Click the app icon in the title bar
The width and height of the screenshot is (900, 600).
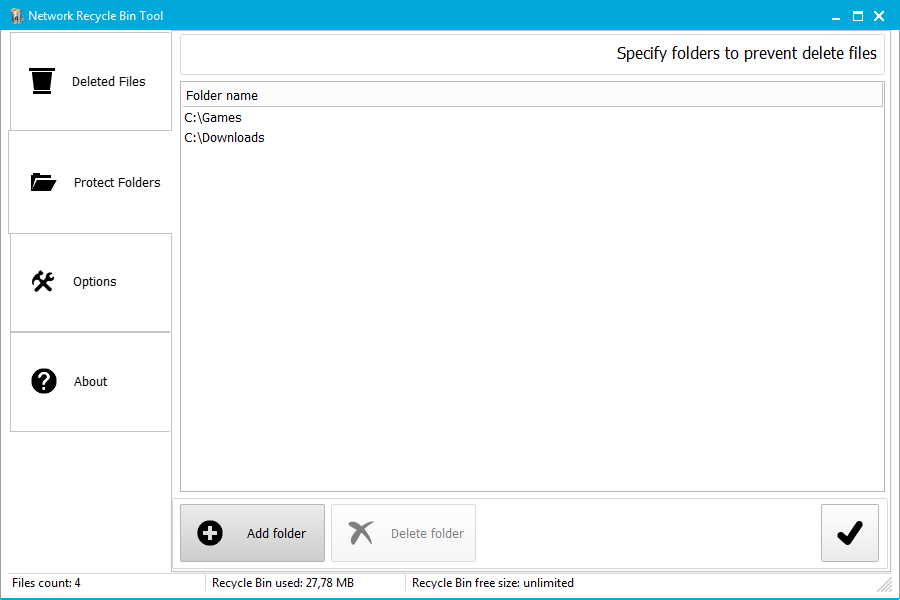17,16
